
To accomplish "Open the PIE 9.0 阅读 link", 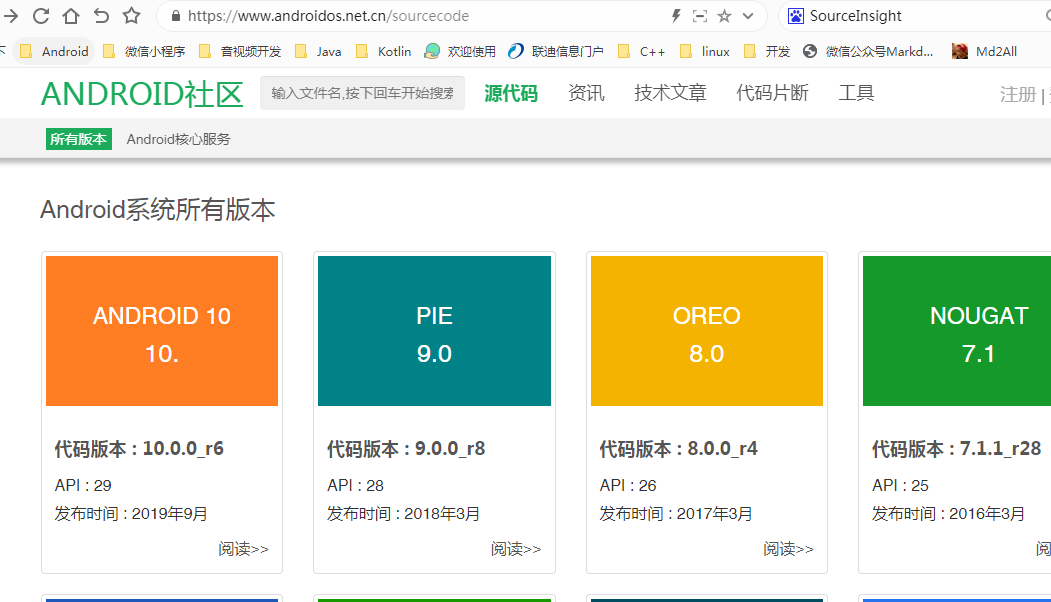I will 516,549.
